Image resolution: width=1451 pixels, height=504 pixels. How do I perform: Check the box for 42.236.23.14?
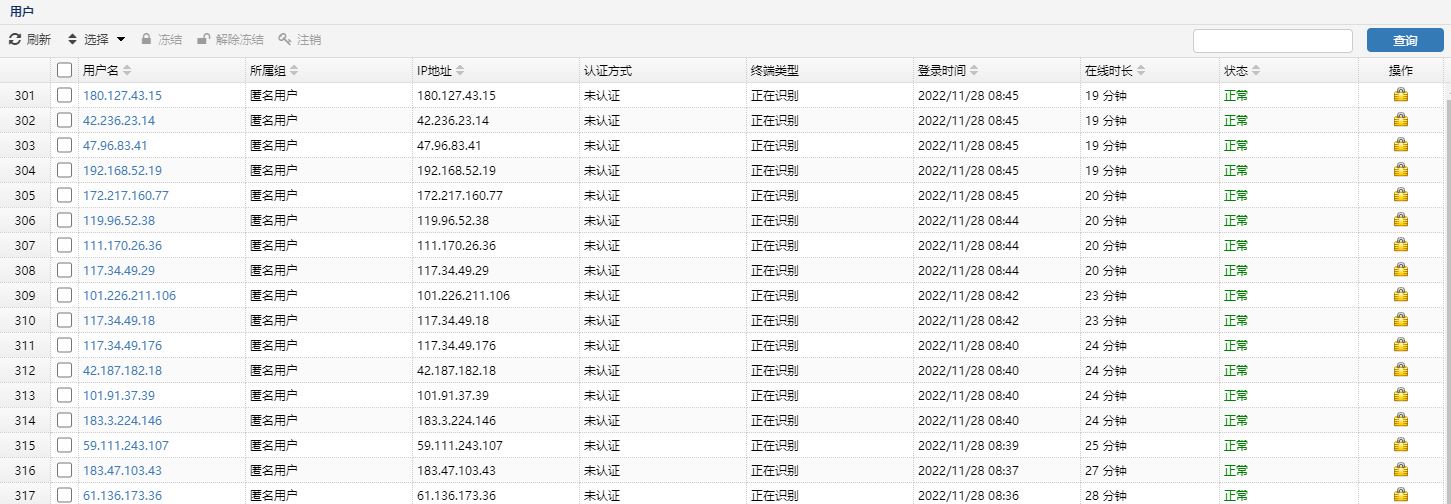coord(64,120)
